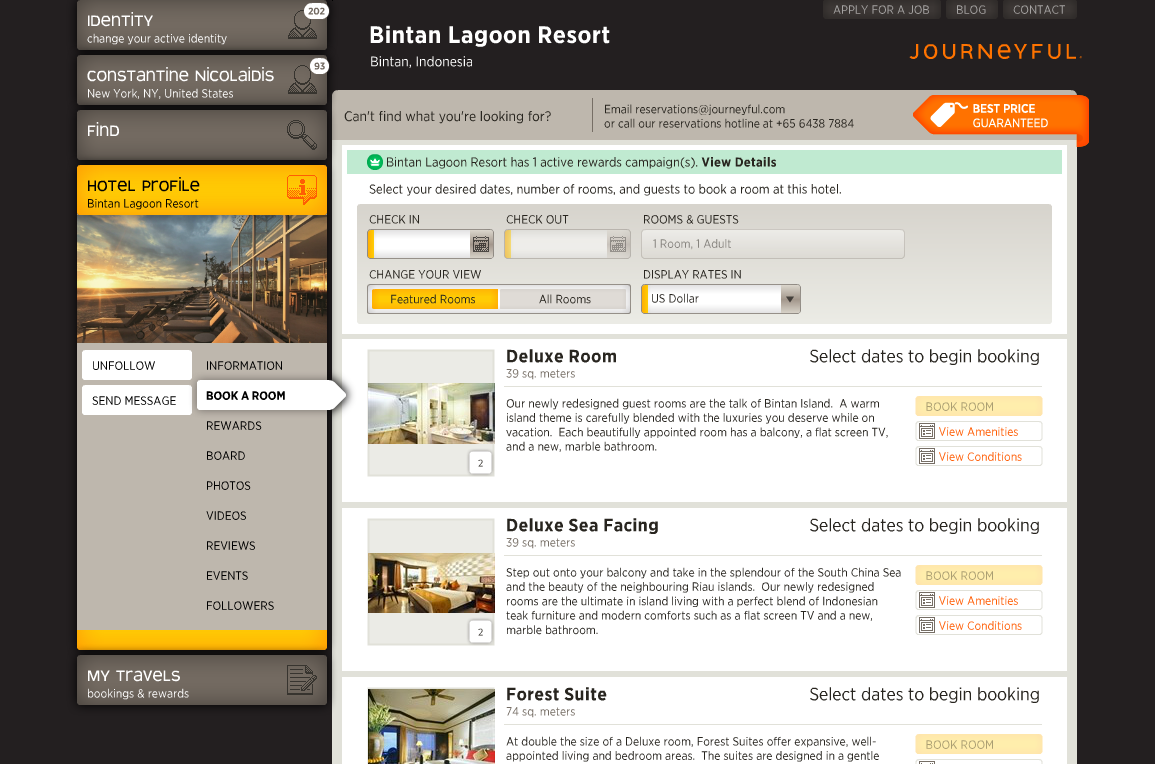
Task: Click Deluxe Room View Conditions list icon
Action: pyautogui.click(x=927, y=457)
